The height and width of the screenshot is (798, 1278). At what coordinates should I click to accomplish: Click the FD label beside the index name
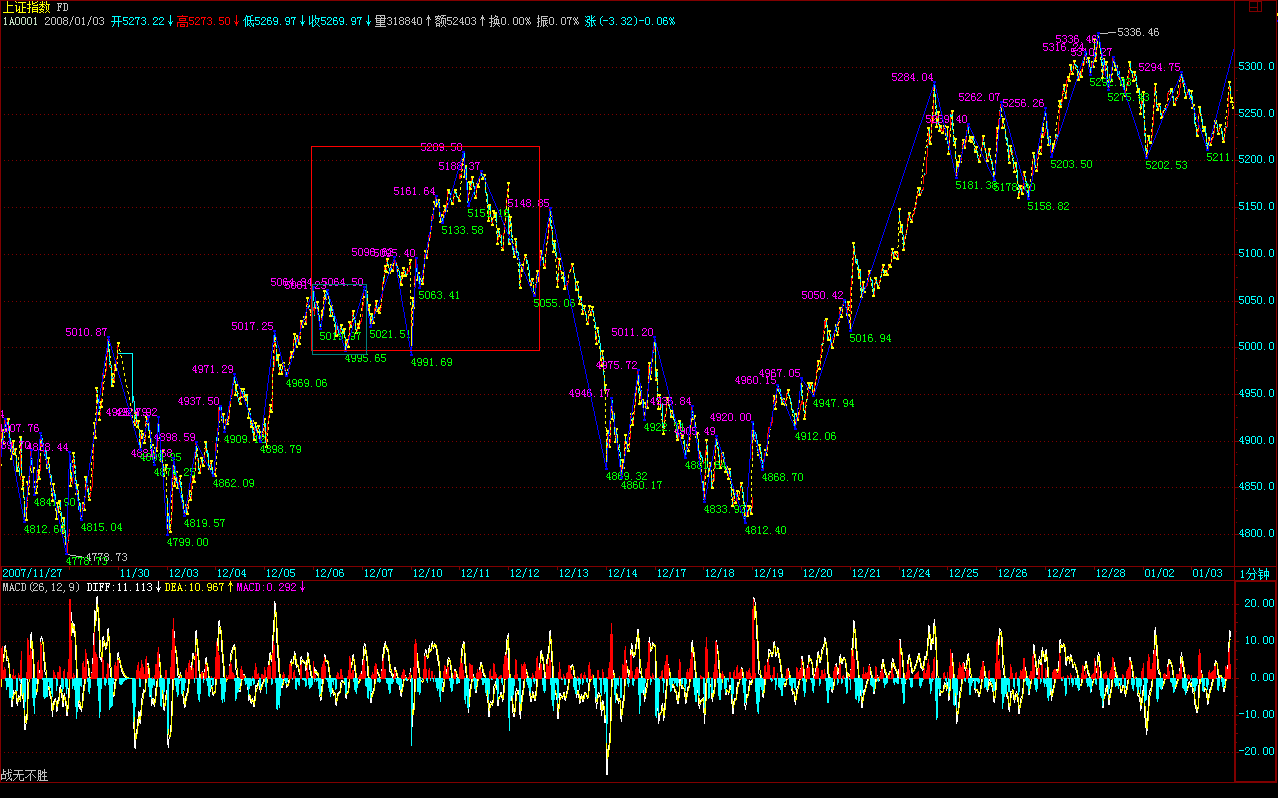pos(63,7)
